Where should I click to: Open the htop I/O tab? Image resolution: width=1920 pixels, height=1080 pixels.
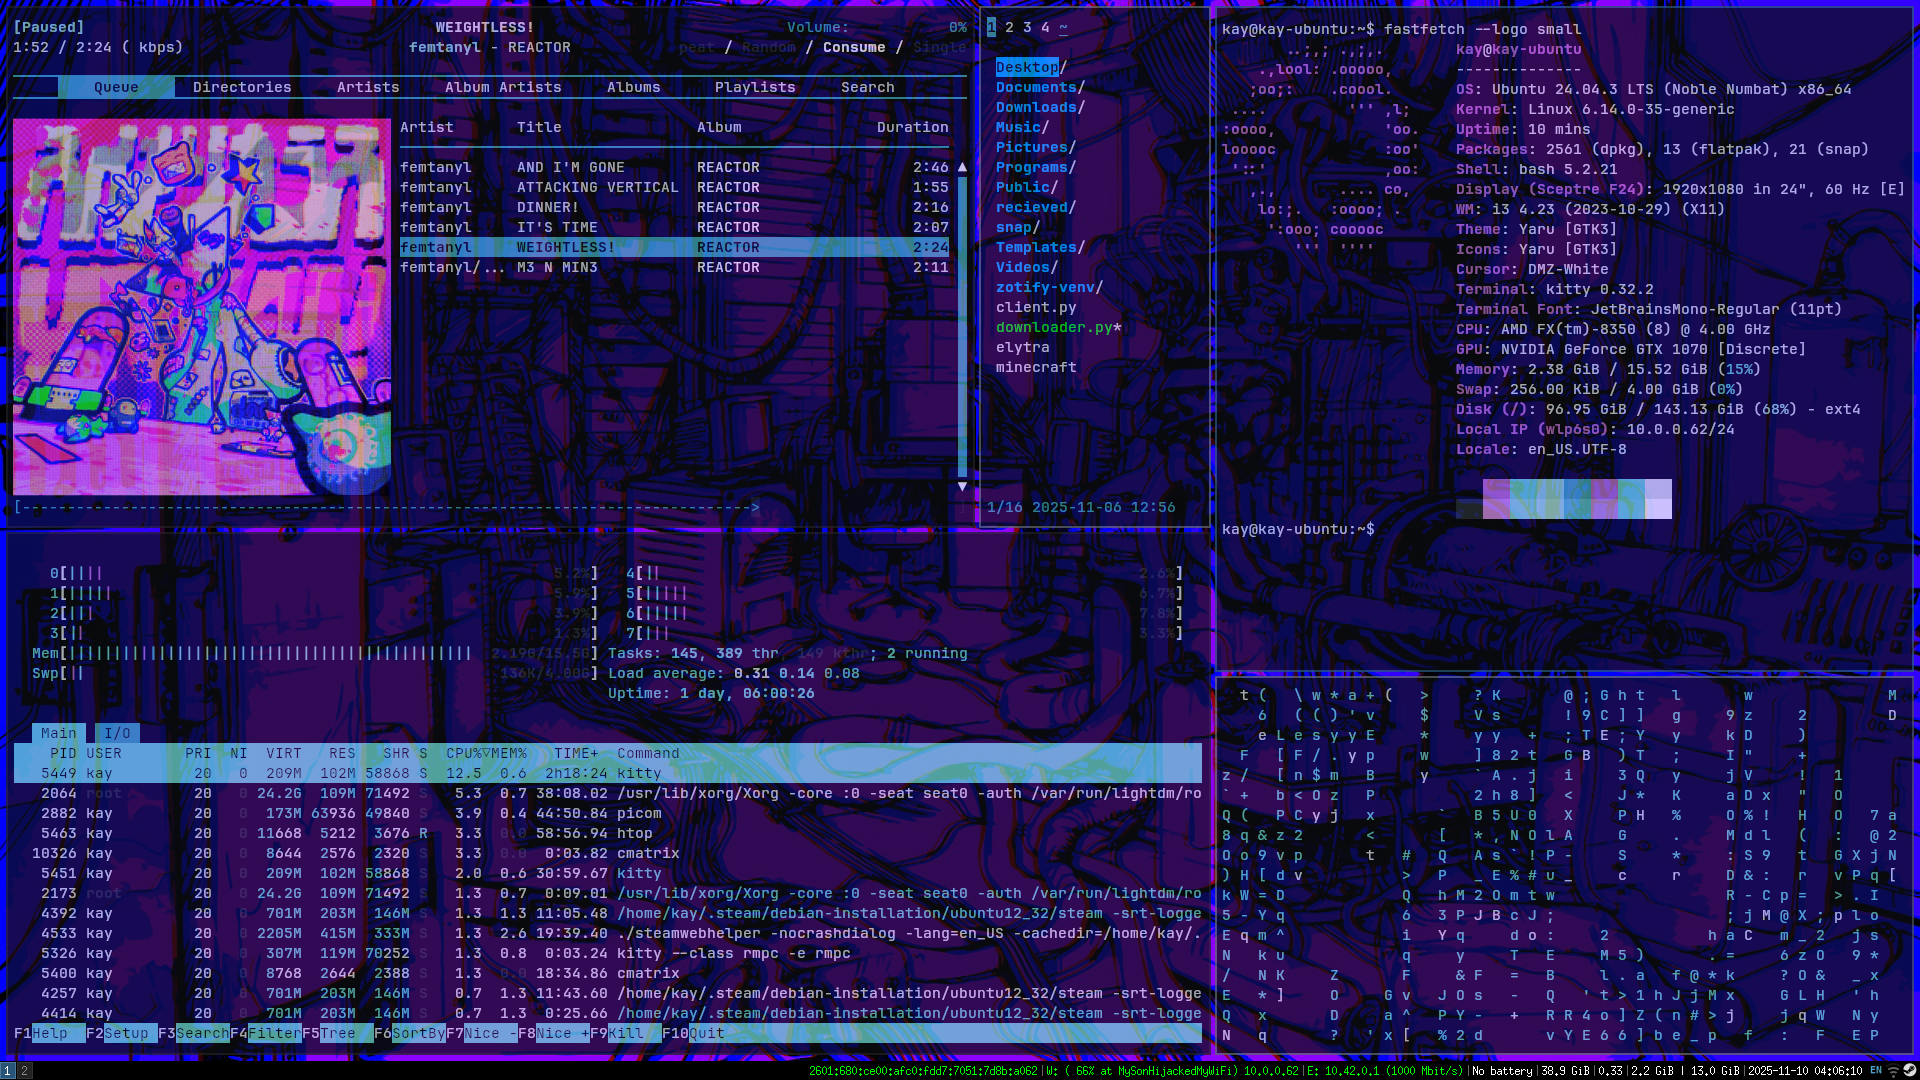point(117,733)
